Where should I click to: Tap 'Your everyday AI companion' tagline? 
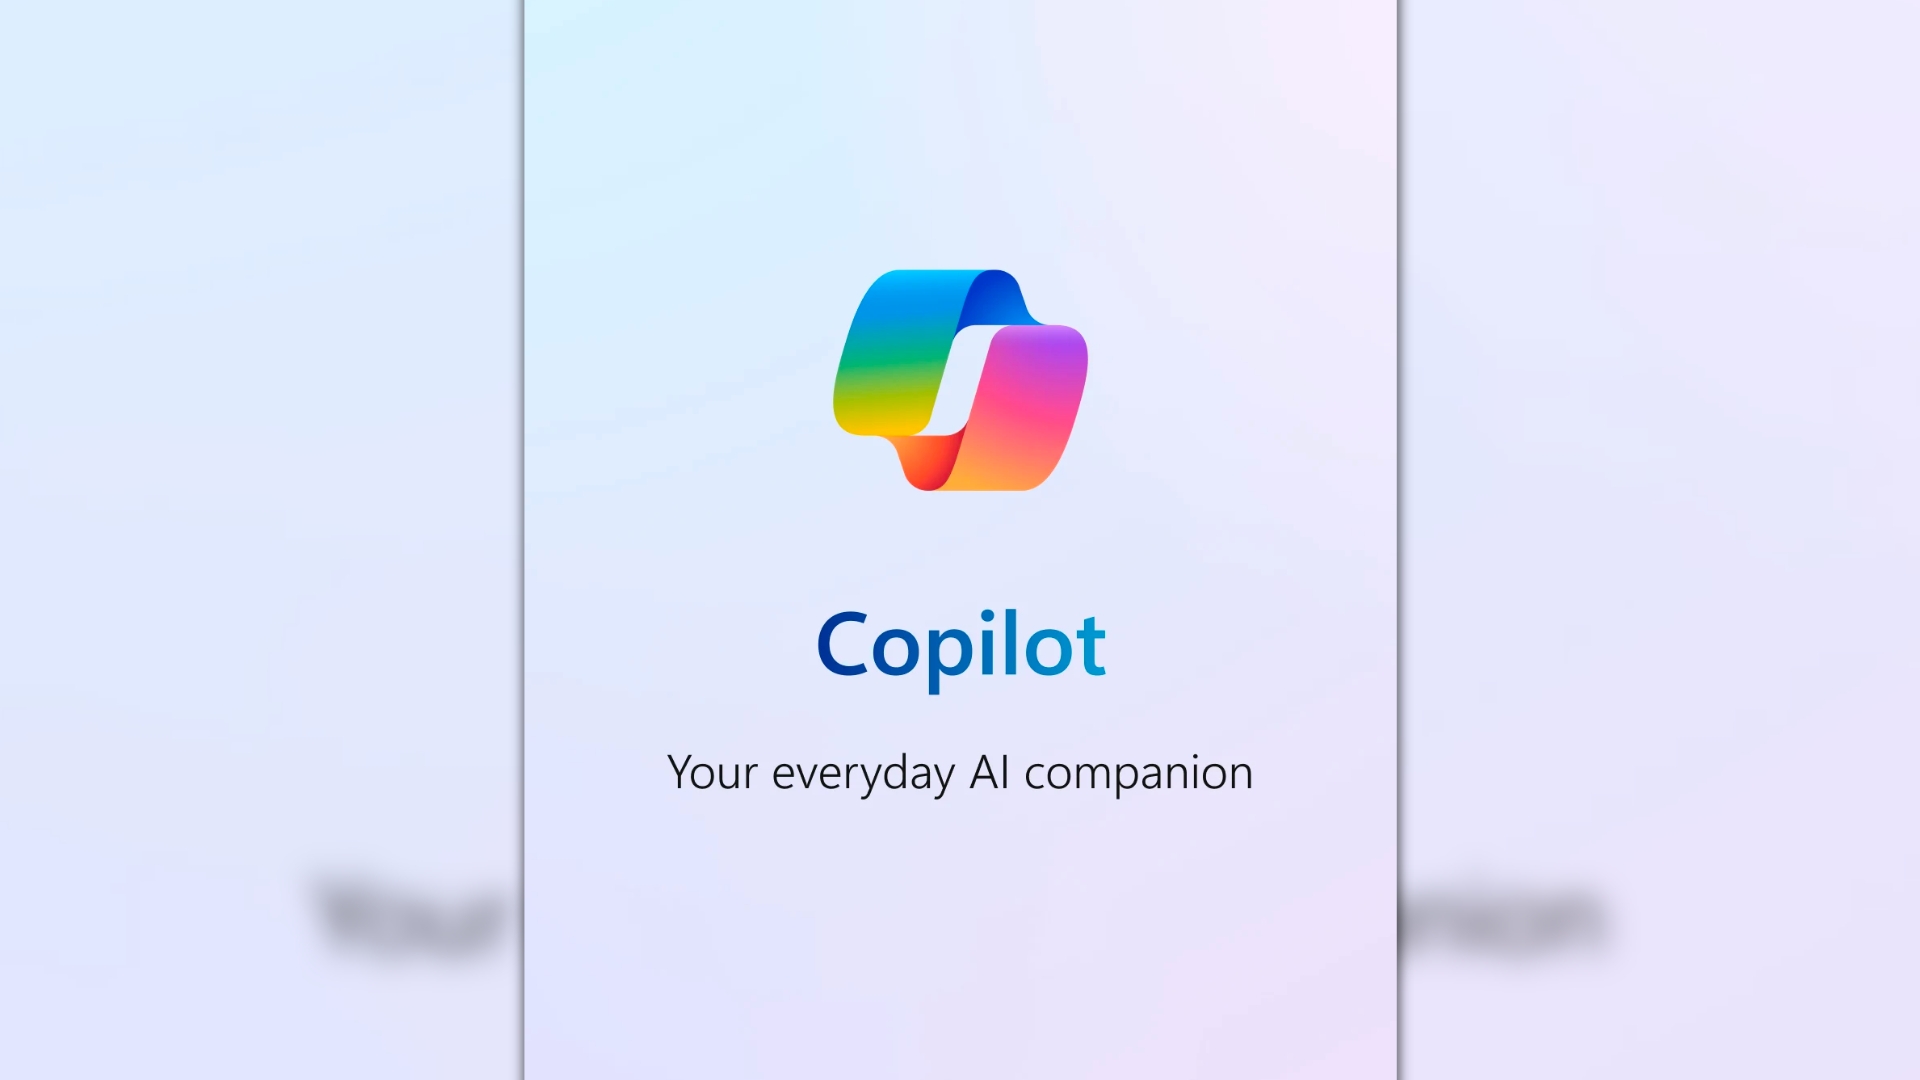(x=959, y=770)
